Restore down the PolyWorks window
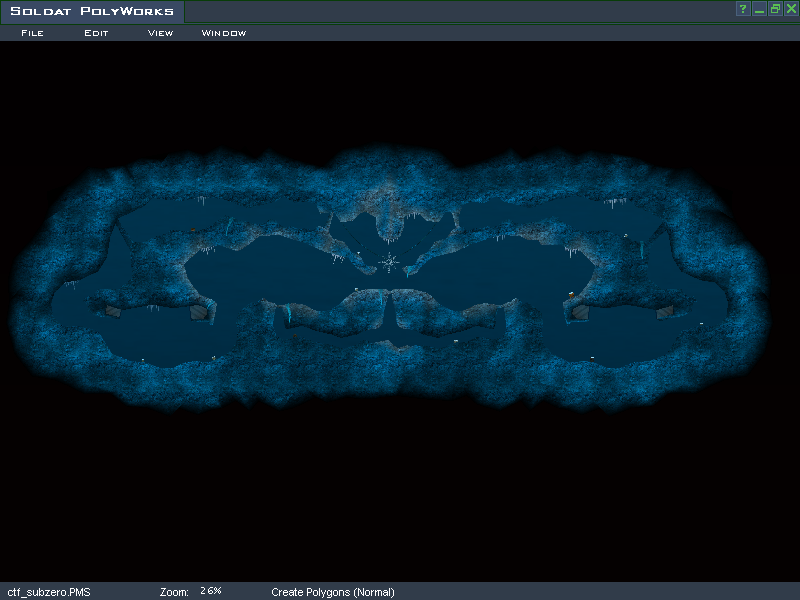 click(775, 9)
